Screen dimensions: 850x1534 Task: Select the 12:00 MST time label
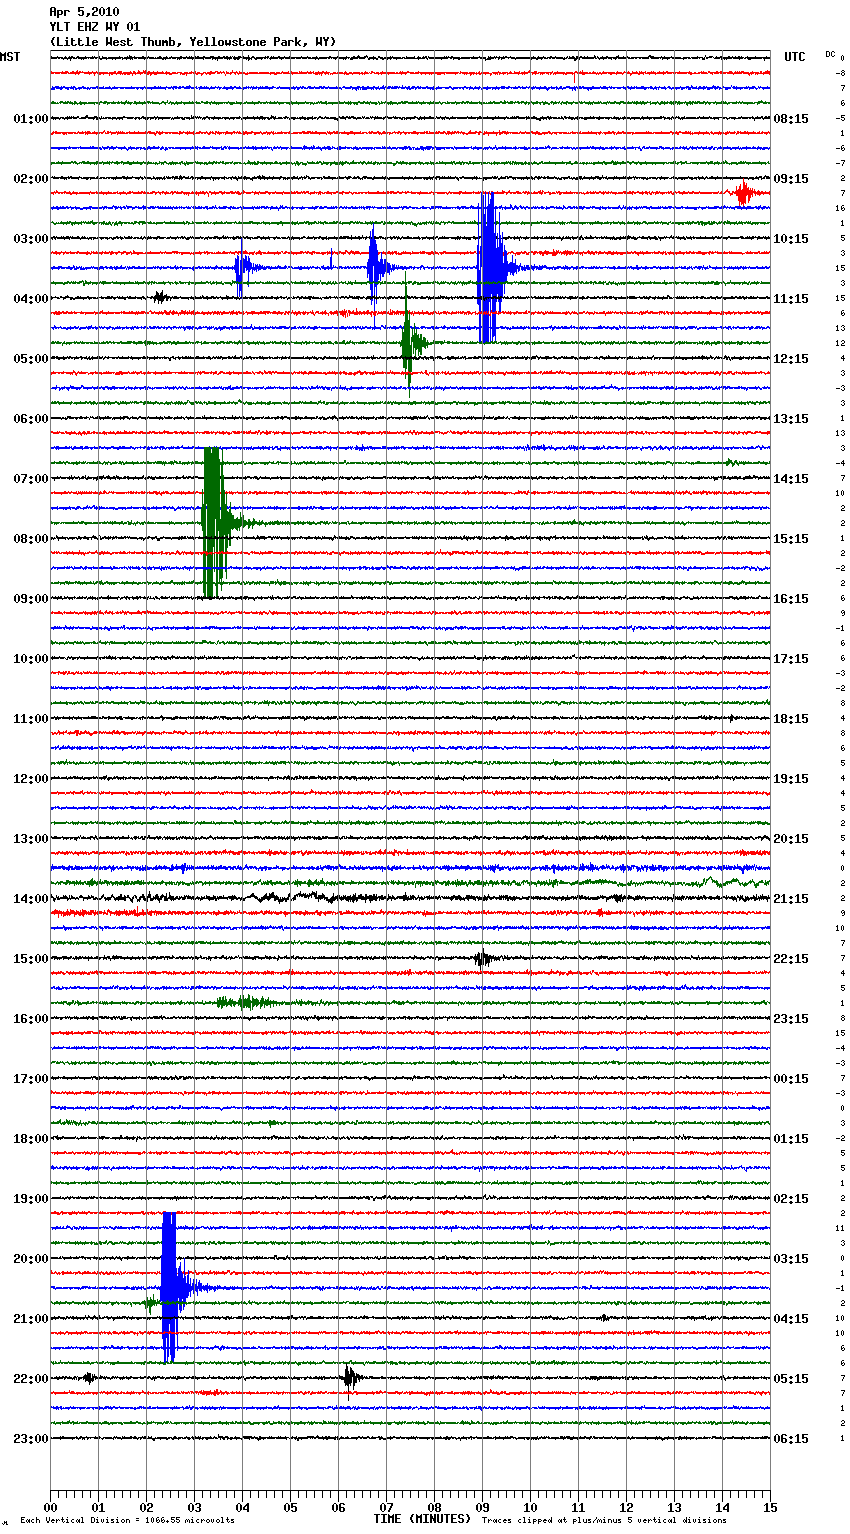[31, 779]
